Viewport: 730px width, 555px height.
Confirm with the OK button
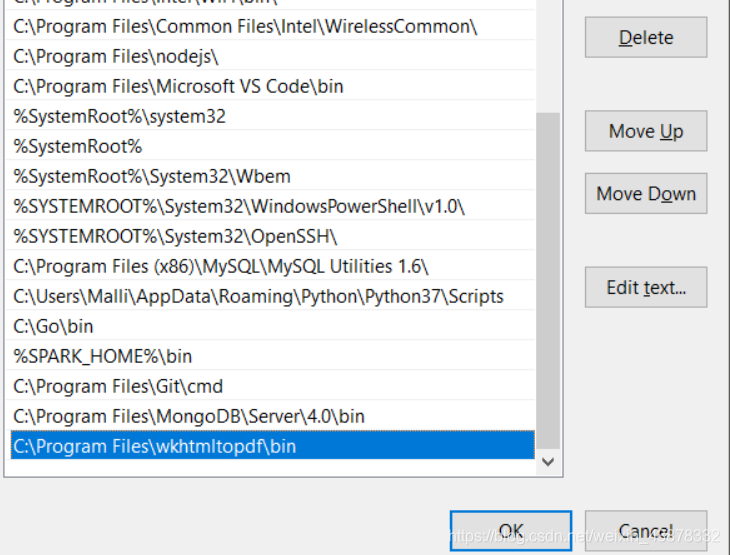click(511, 531)
